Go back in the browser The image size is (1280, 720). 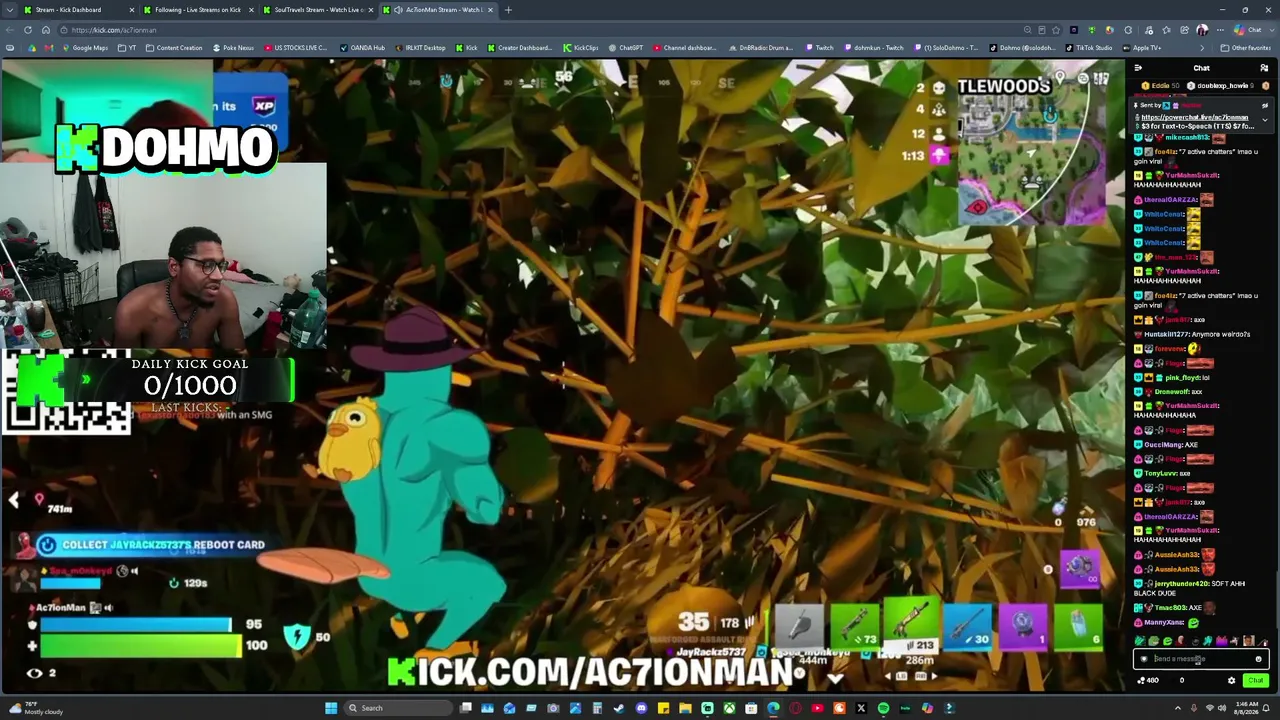(x=10, y=30)
